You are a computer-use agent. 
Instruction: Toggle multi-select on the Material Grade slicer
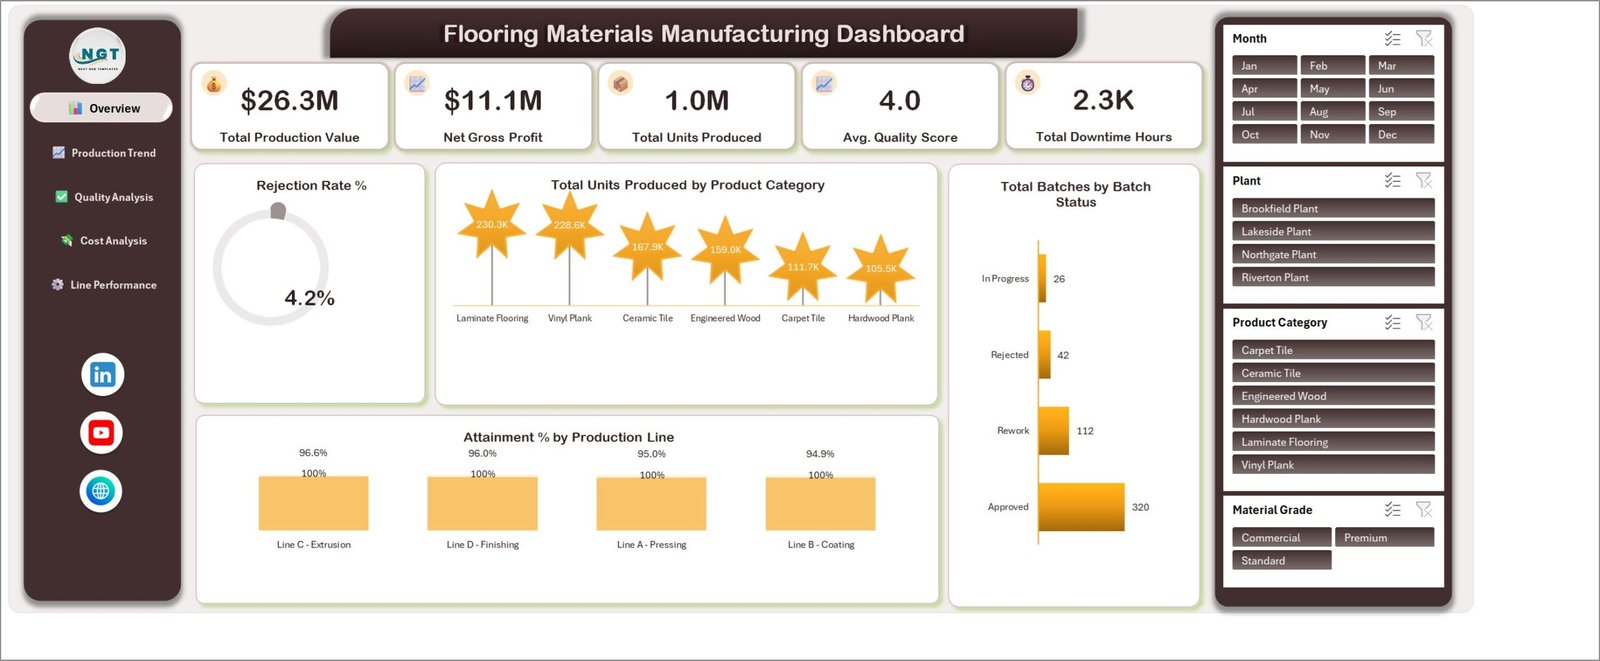point(1392,510)
